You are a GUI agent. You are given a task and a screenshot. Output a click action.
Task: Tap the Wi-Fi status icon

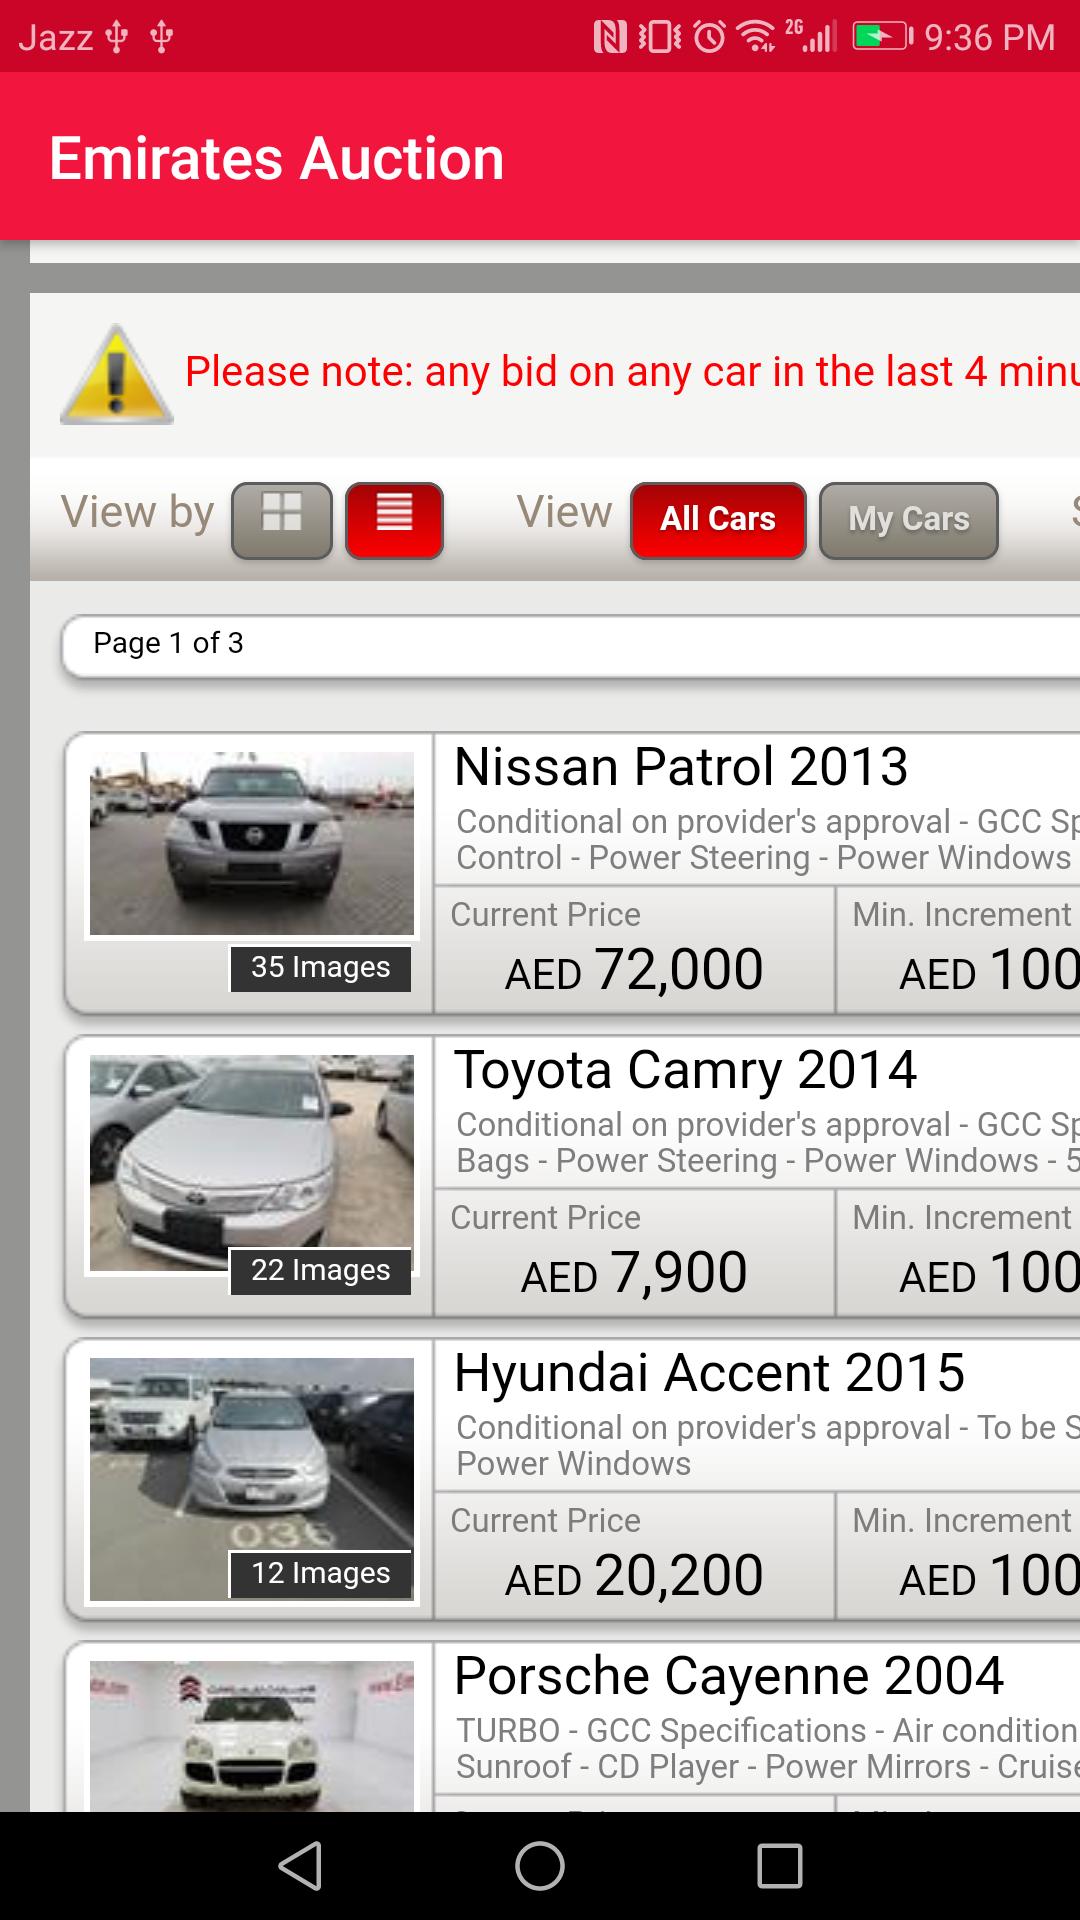pos(756,37)
